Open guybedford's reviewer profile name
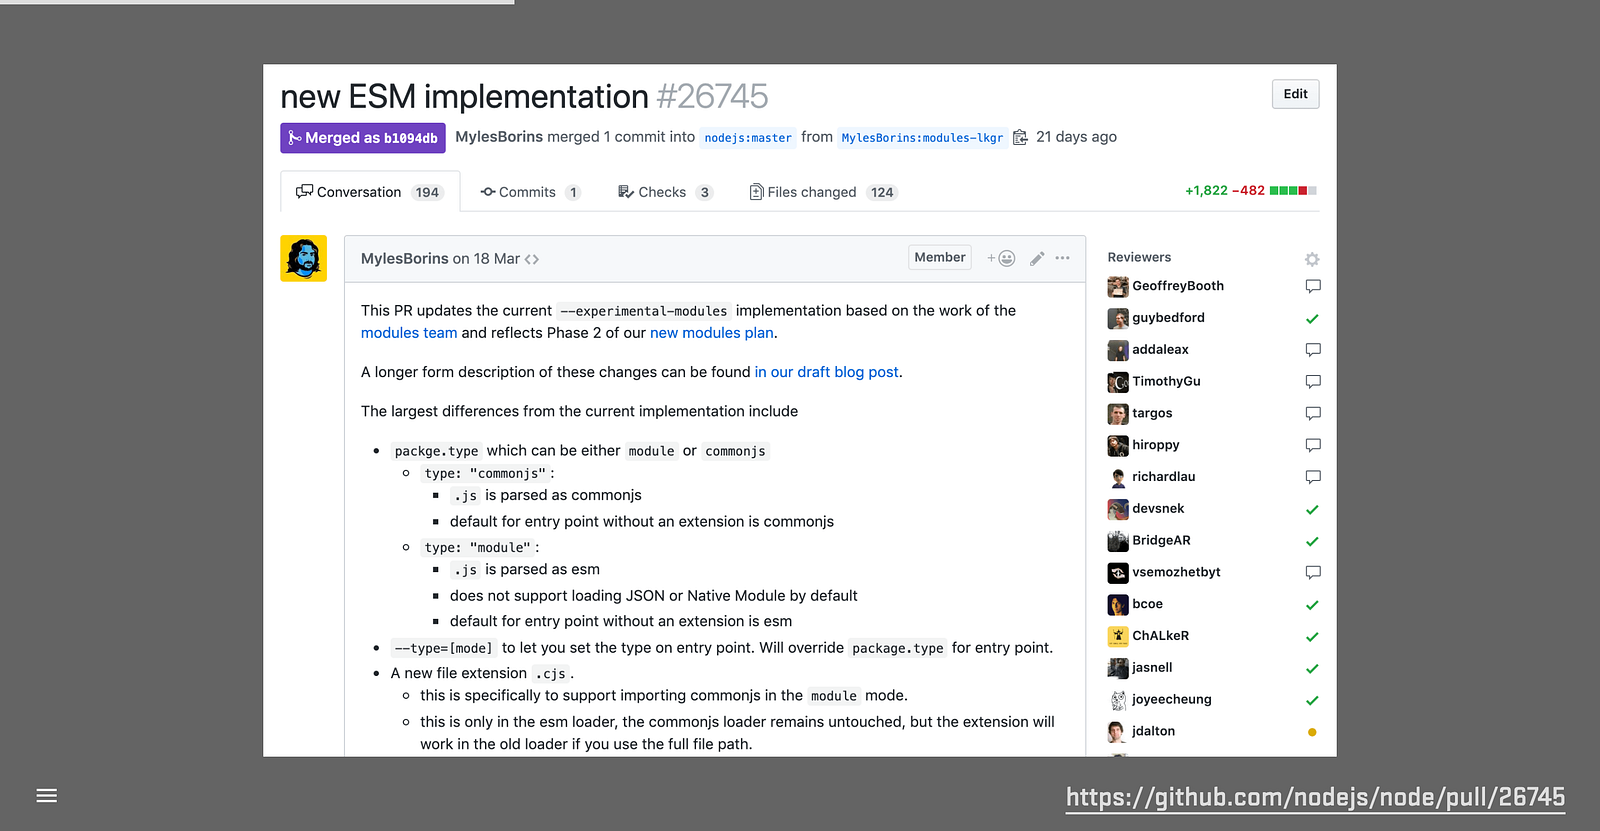The height and width of the screenshot is (831, 1600). pos(1168,318)
